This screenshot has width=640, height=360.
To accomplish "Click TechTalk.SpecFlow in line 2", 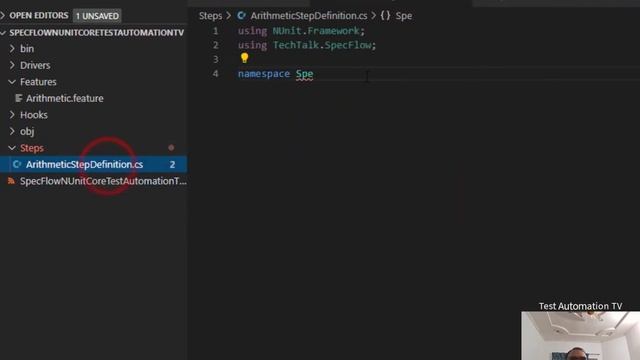I will point(322,45).
